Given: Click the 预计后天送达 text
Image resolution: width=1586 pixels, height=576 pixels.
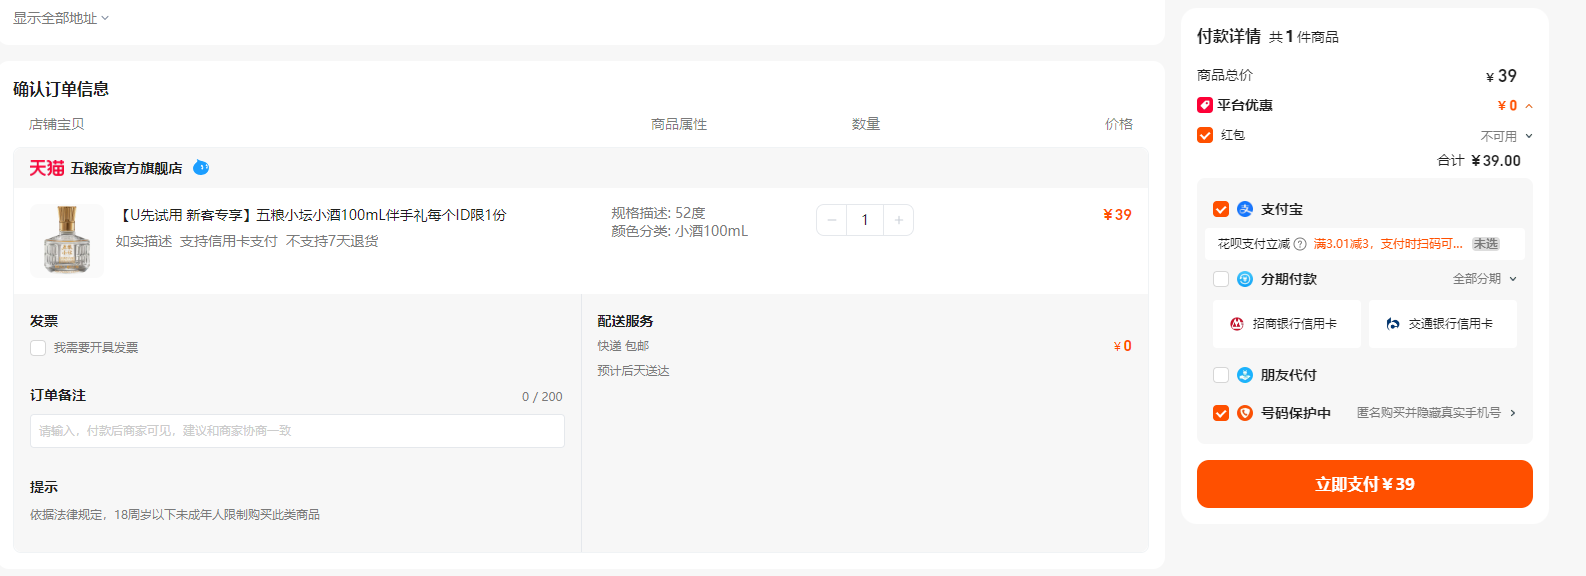Looking at the screenshot, I should [x=633, y=371].
